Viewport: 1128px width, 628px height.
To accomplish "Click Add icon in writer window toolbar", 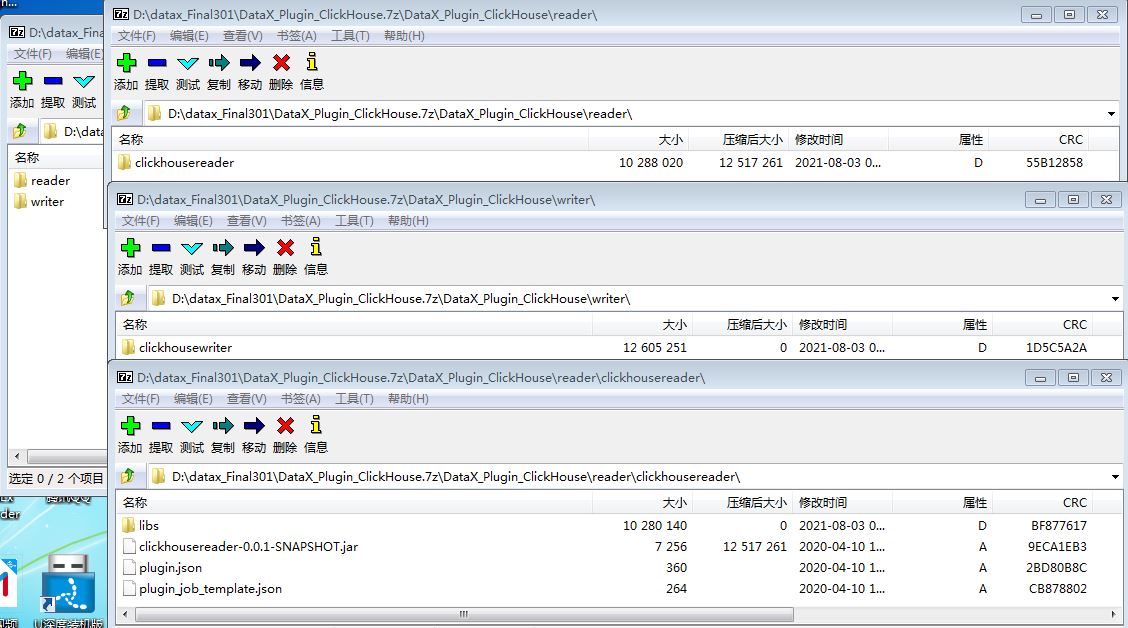I will click(130, 247).
